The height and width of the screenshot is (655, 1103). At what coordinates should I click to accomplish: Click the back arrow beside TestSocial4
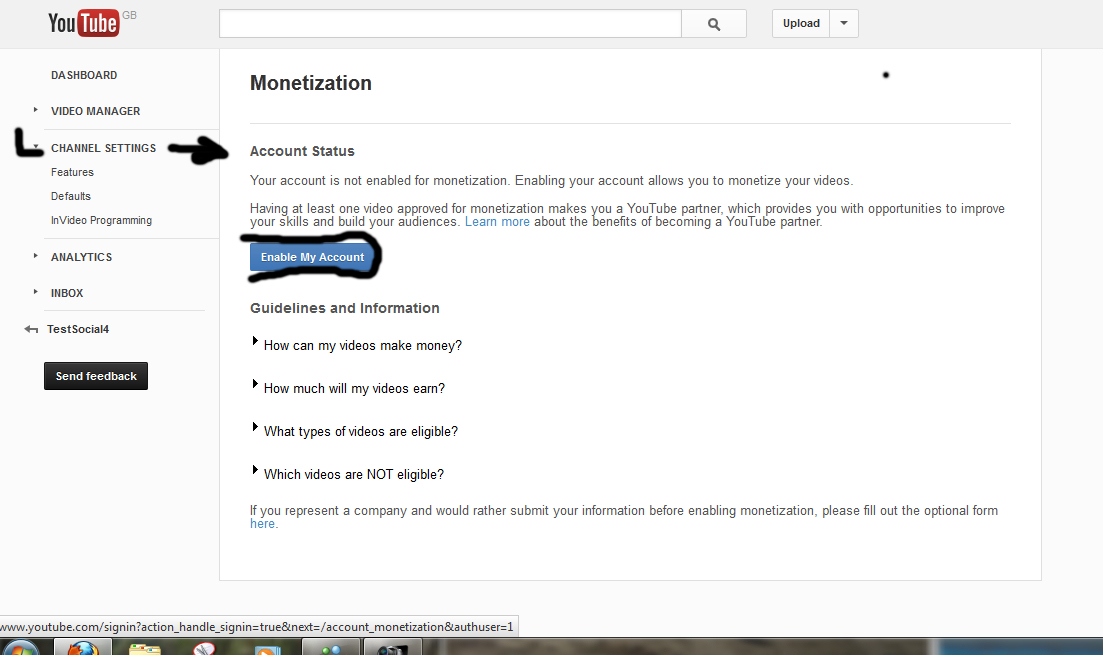coord(31,329)
